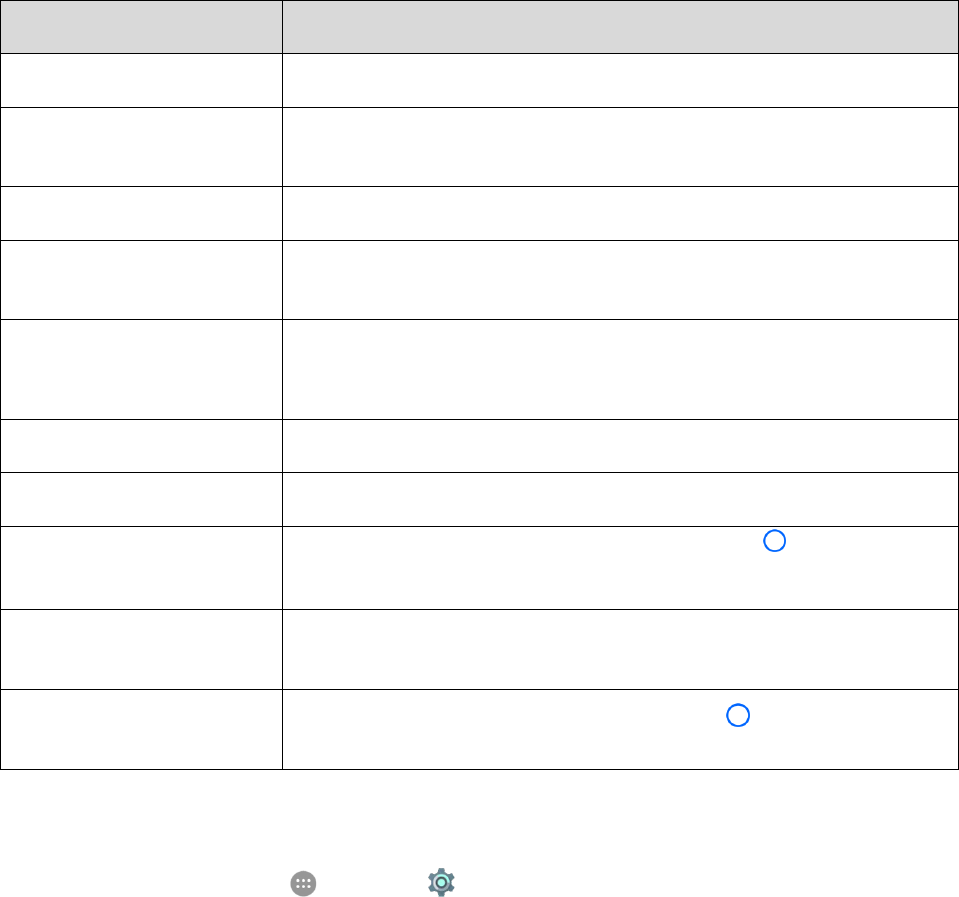Image resolution: width=959 pixels, height=897 pixels.
Task: Select narrow cell in fourth body row
Action: click(141, 280)
